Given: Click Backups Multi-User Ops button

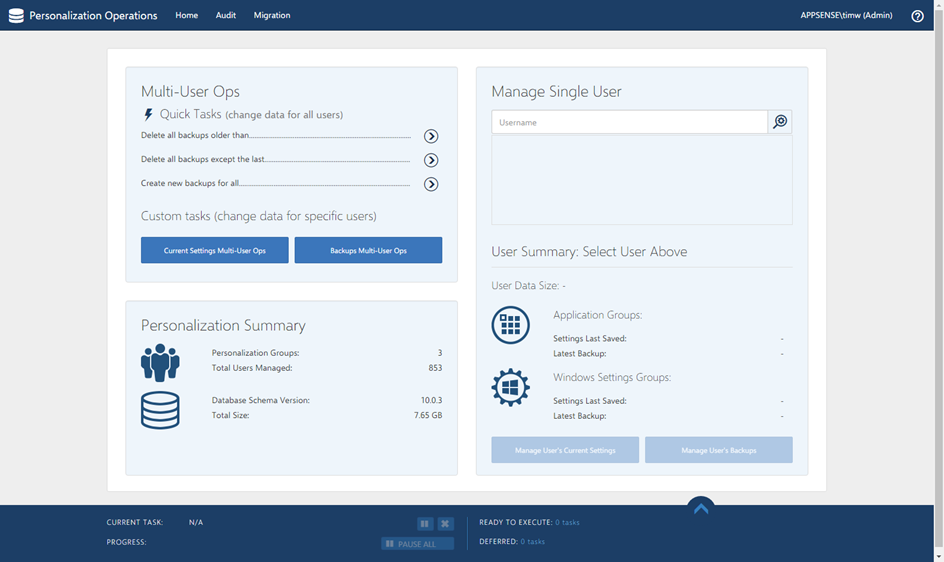Looking at the screenshot, I should pyautogui.click(x=368, y=250).
